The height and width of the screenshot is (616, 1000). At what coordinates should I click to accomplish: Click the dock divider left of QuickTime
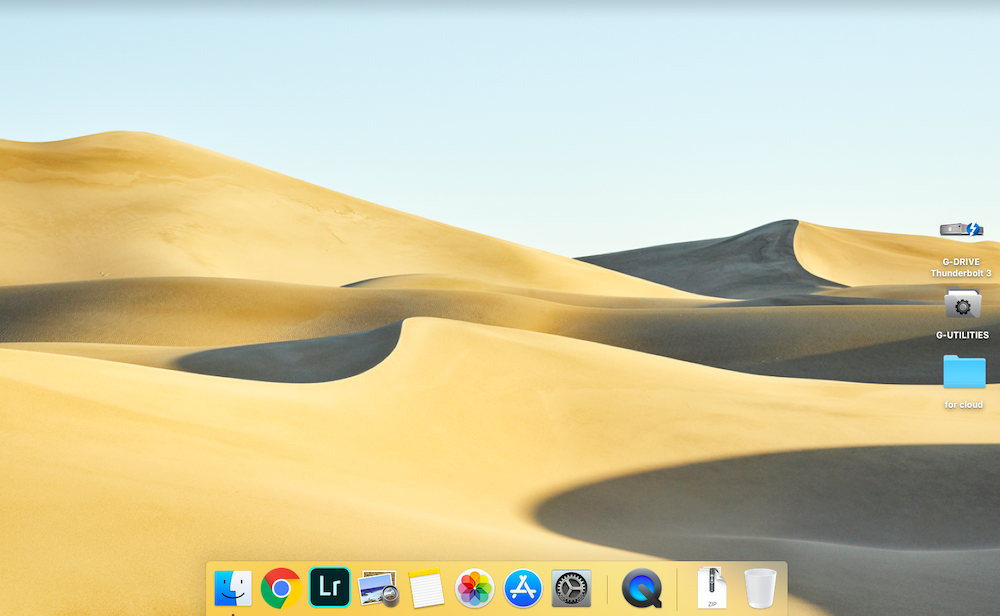[607, 589]
